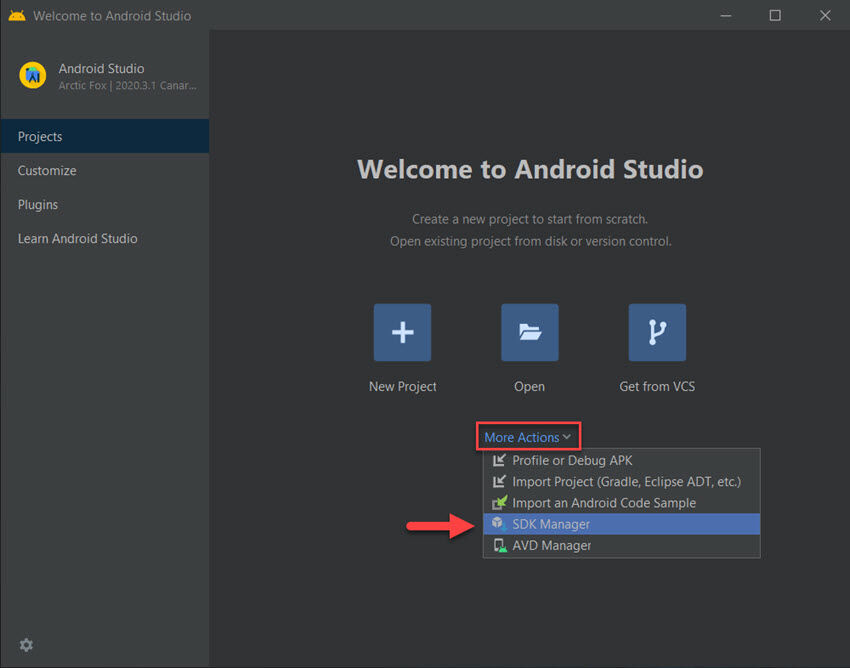The width and height of the screenshot is (850, 668).
Task: Switch to the Plugins section
Action: (37, 204)
